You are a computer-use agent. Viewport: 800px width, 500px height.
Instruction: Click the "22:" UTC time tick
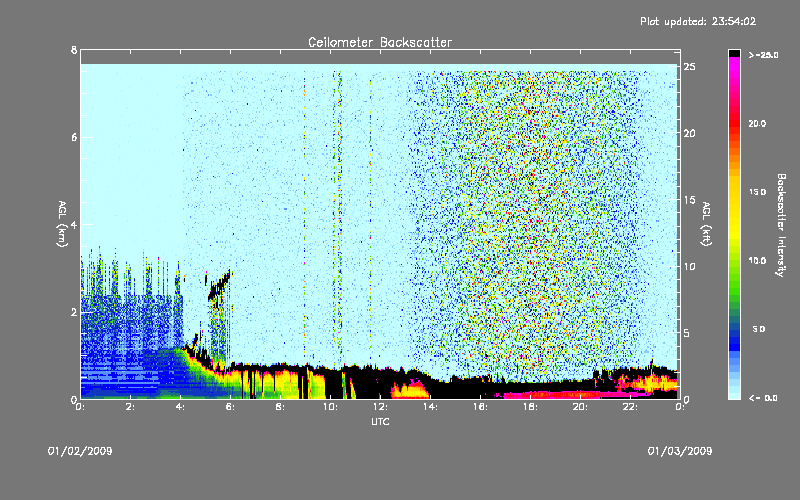click(631, 407)
